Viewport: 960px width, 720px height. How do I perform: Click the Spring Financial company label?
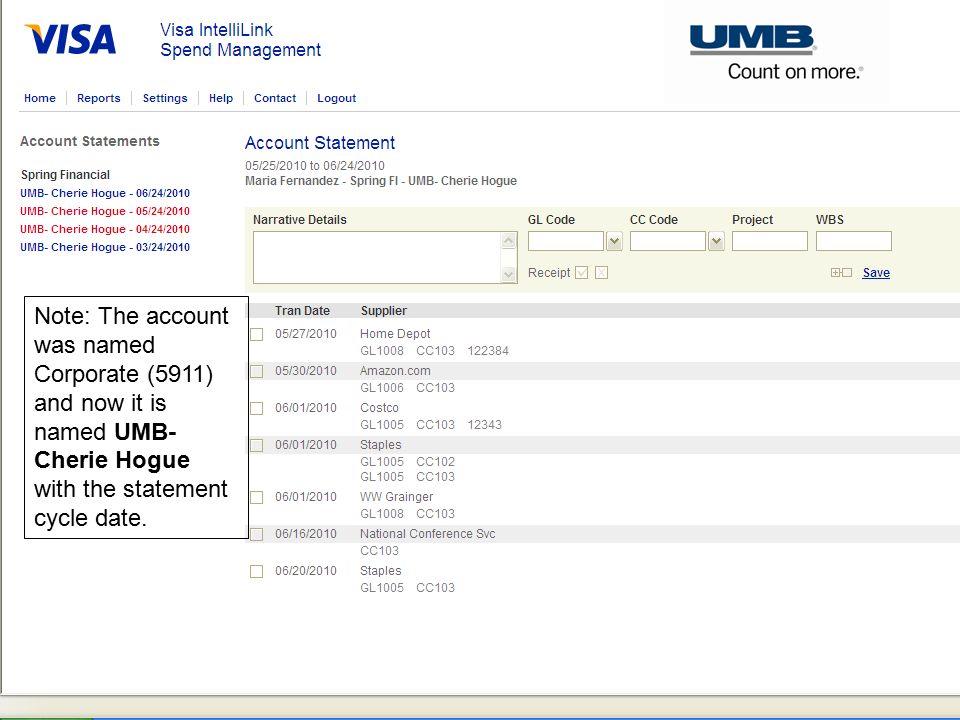point(66,174)
